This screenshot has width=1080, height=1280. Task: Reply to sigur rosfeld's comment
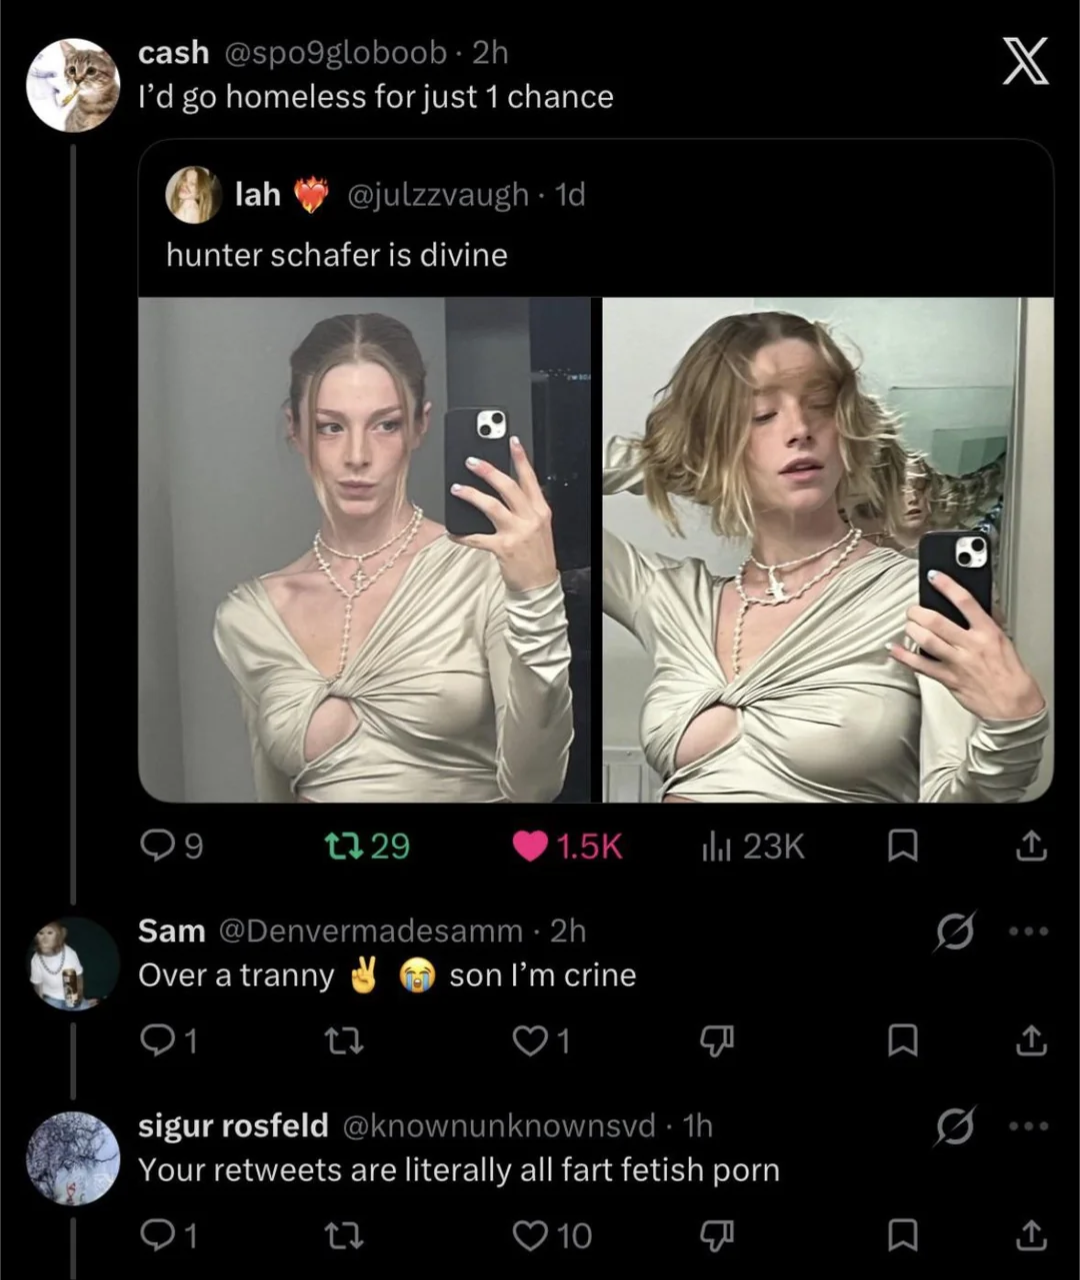tap(158, 1237)
